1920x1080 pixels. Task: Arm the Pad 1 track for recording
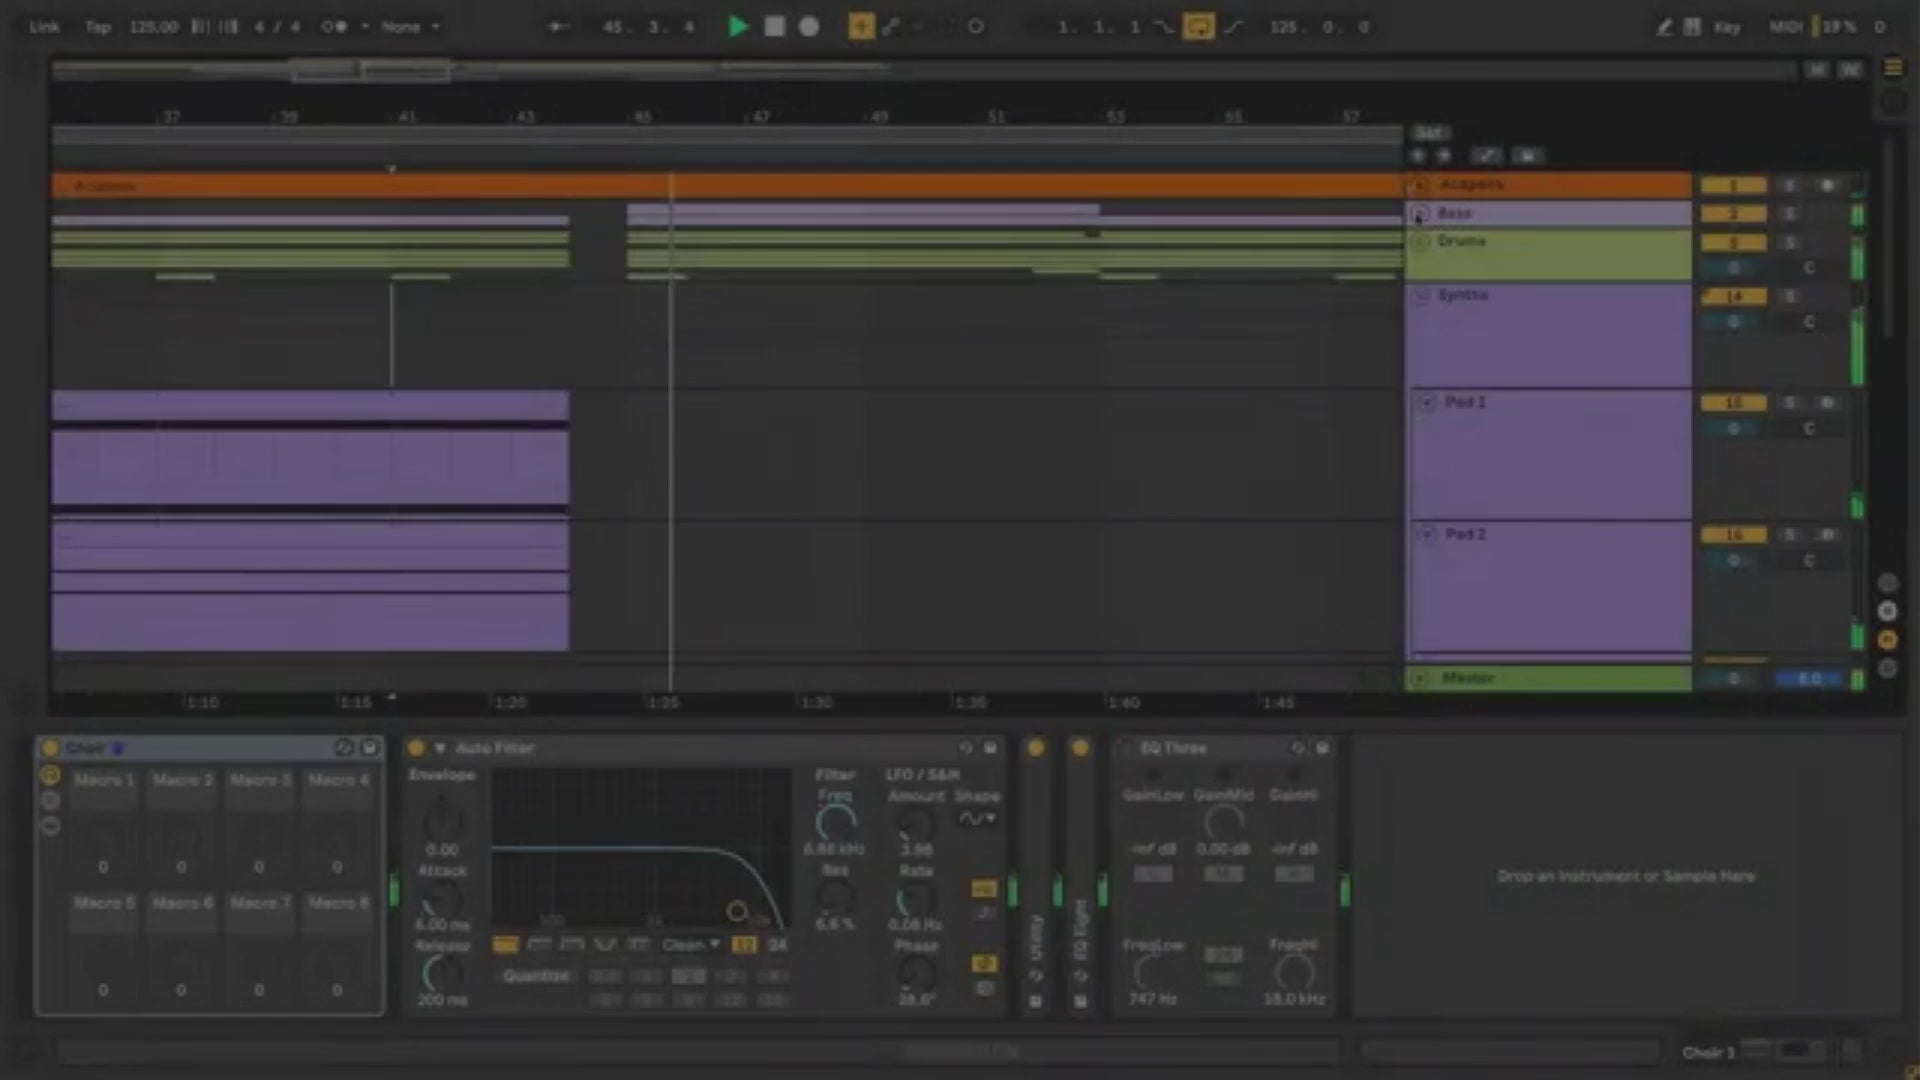coord(1827,403)
